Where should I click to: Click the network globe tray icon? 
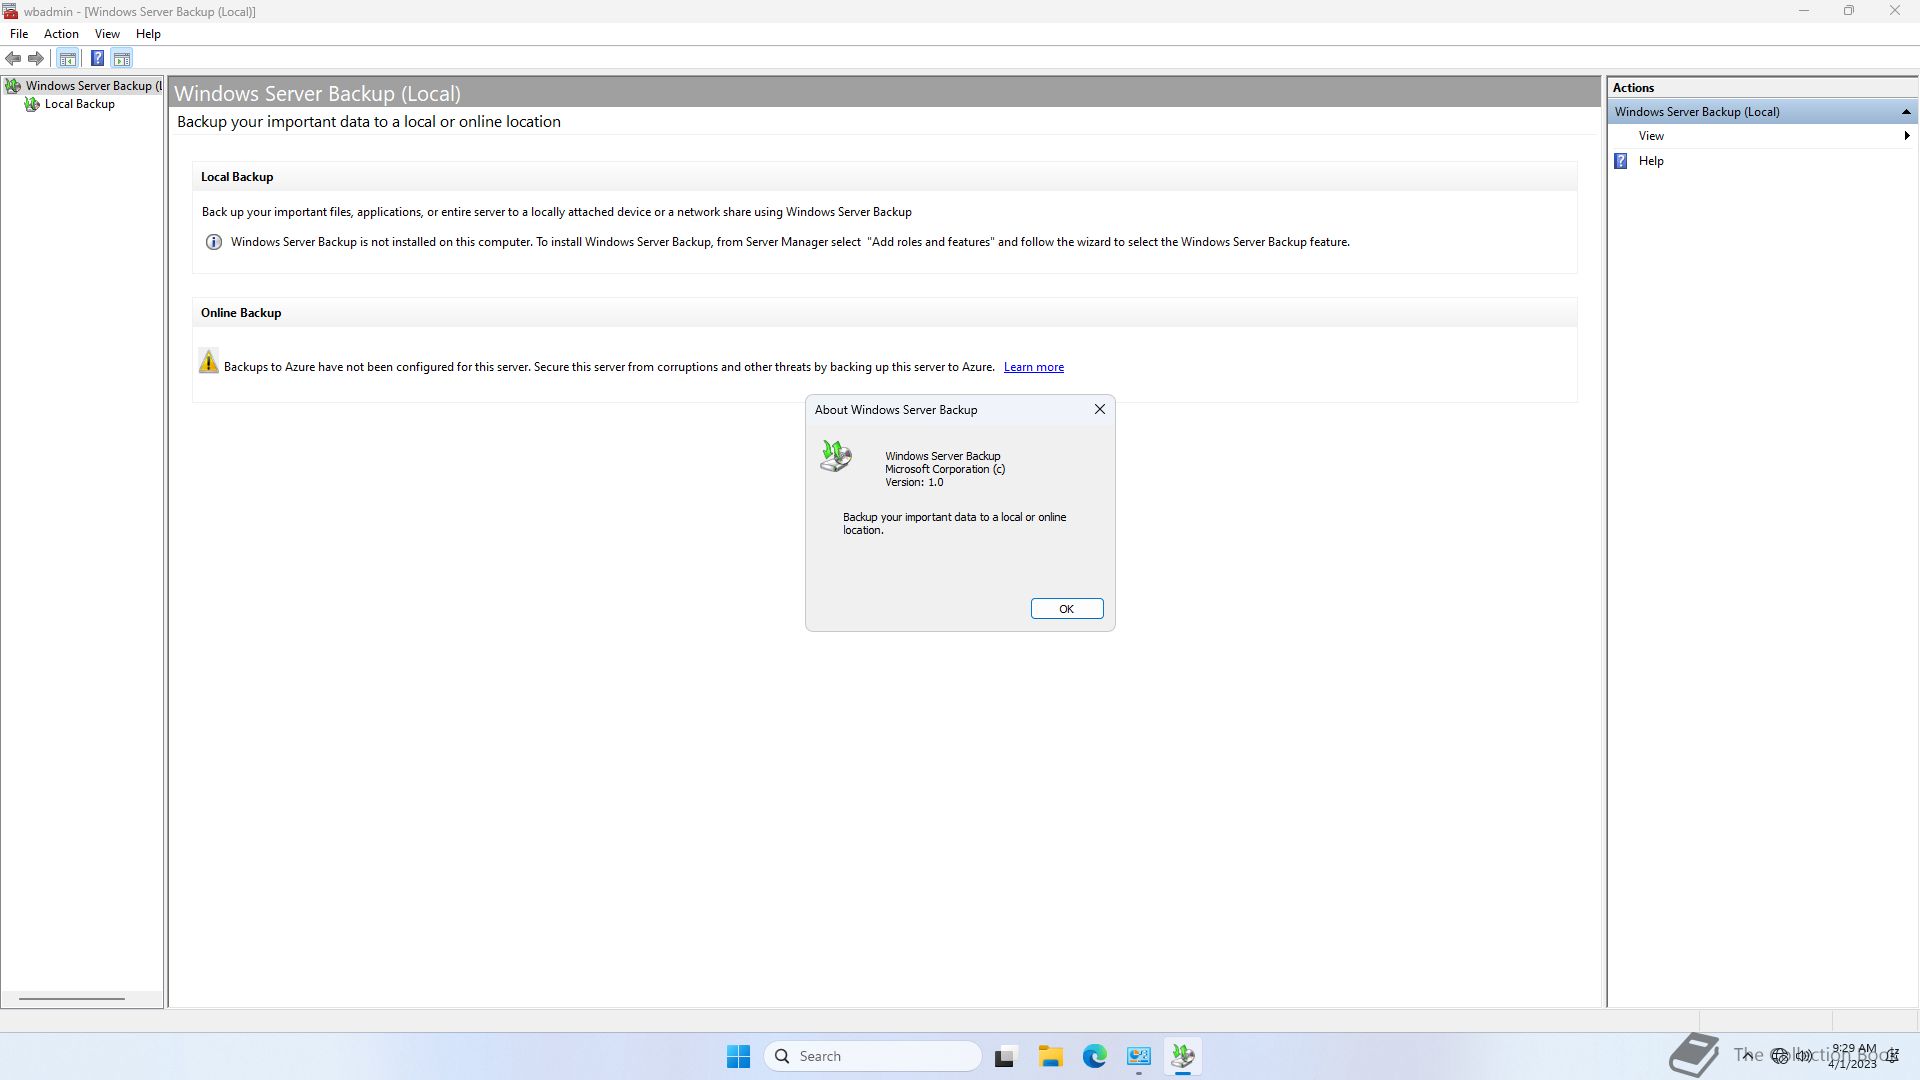1780,1056
